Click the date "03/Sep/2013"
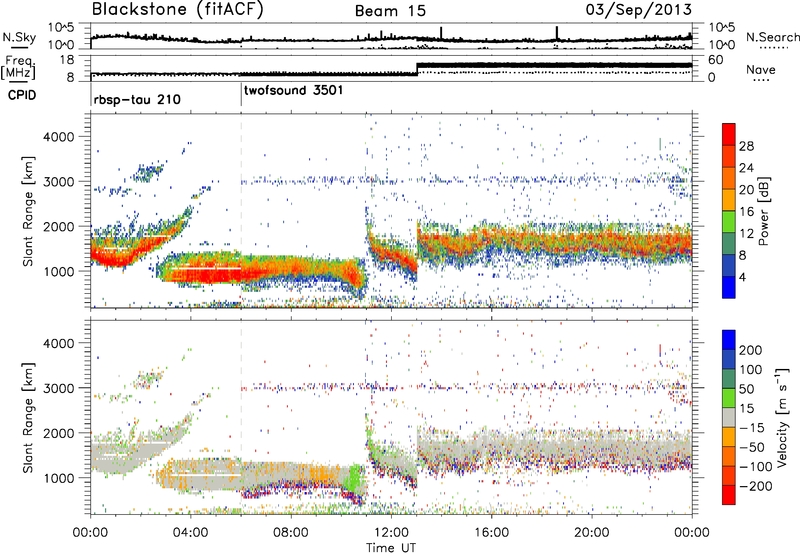800x554 pixels. coord(639,10)
